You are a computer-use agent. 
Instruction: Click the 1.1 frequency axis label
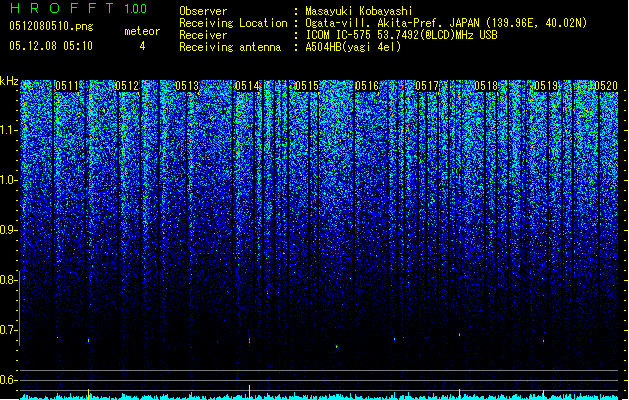9,130
